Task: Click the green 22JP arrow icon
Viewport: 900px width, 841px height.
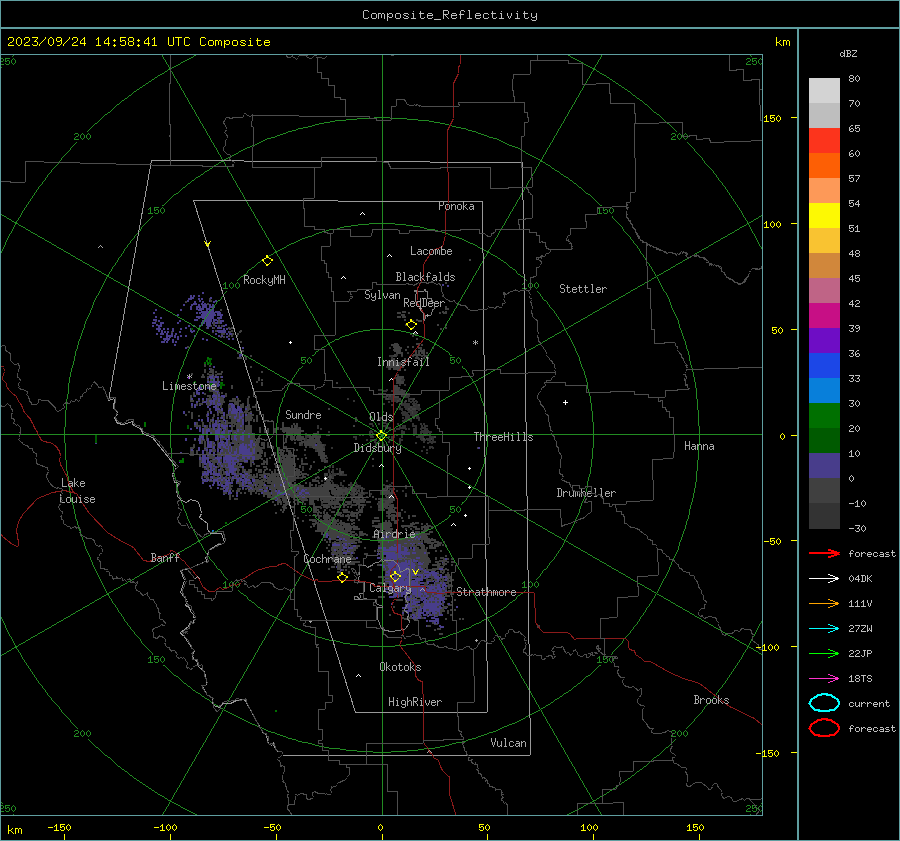Action: (x=824, y=653)
